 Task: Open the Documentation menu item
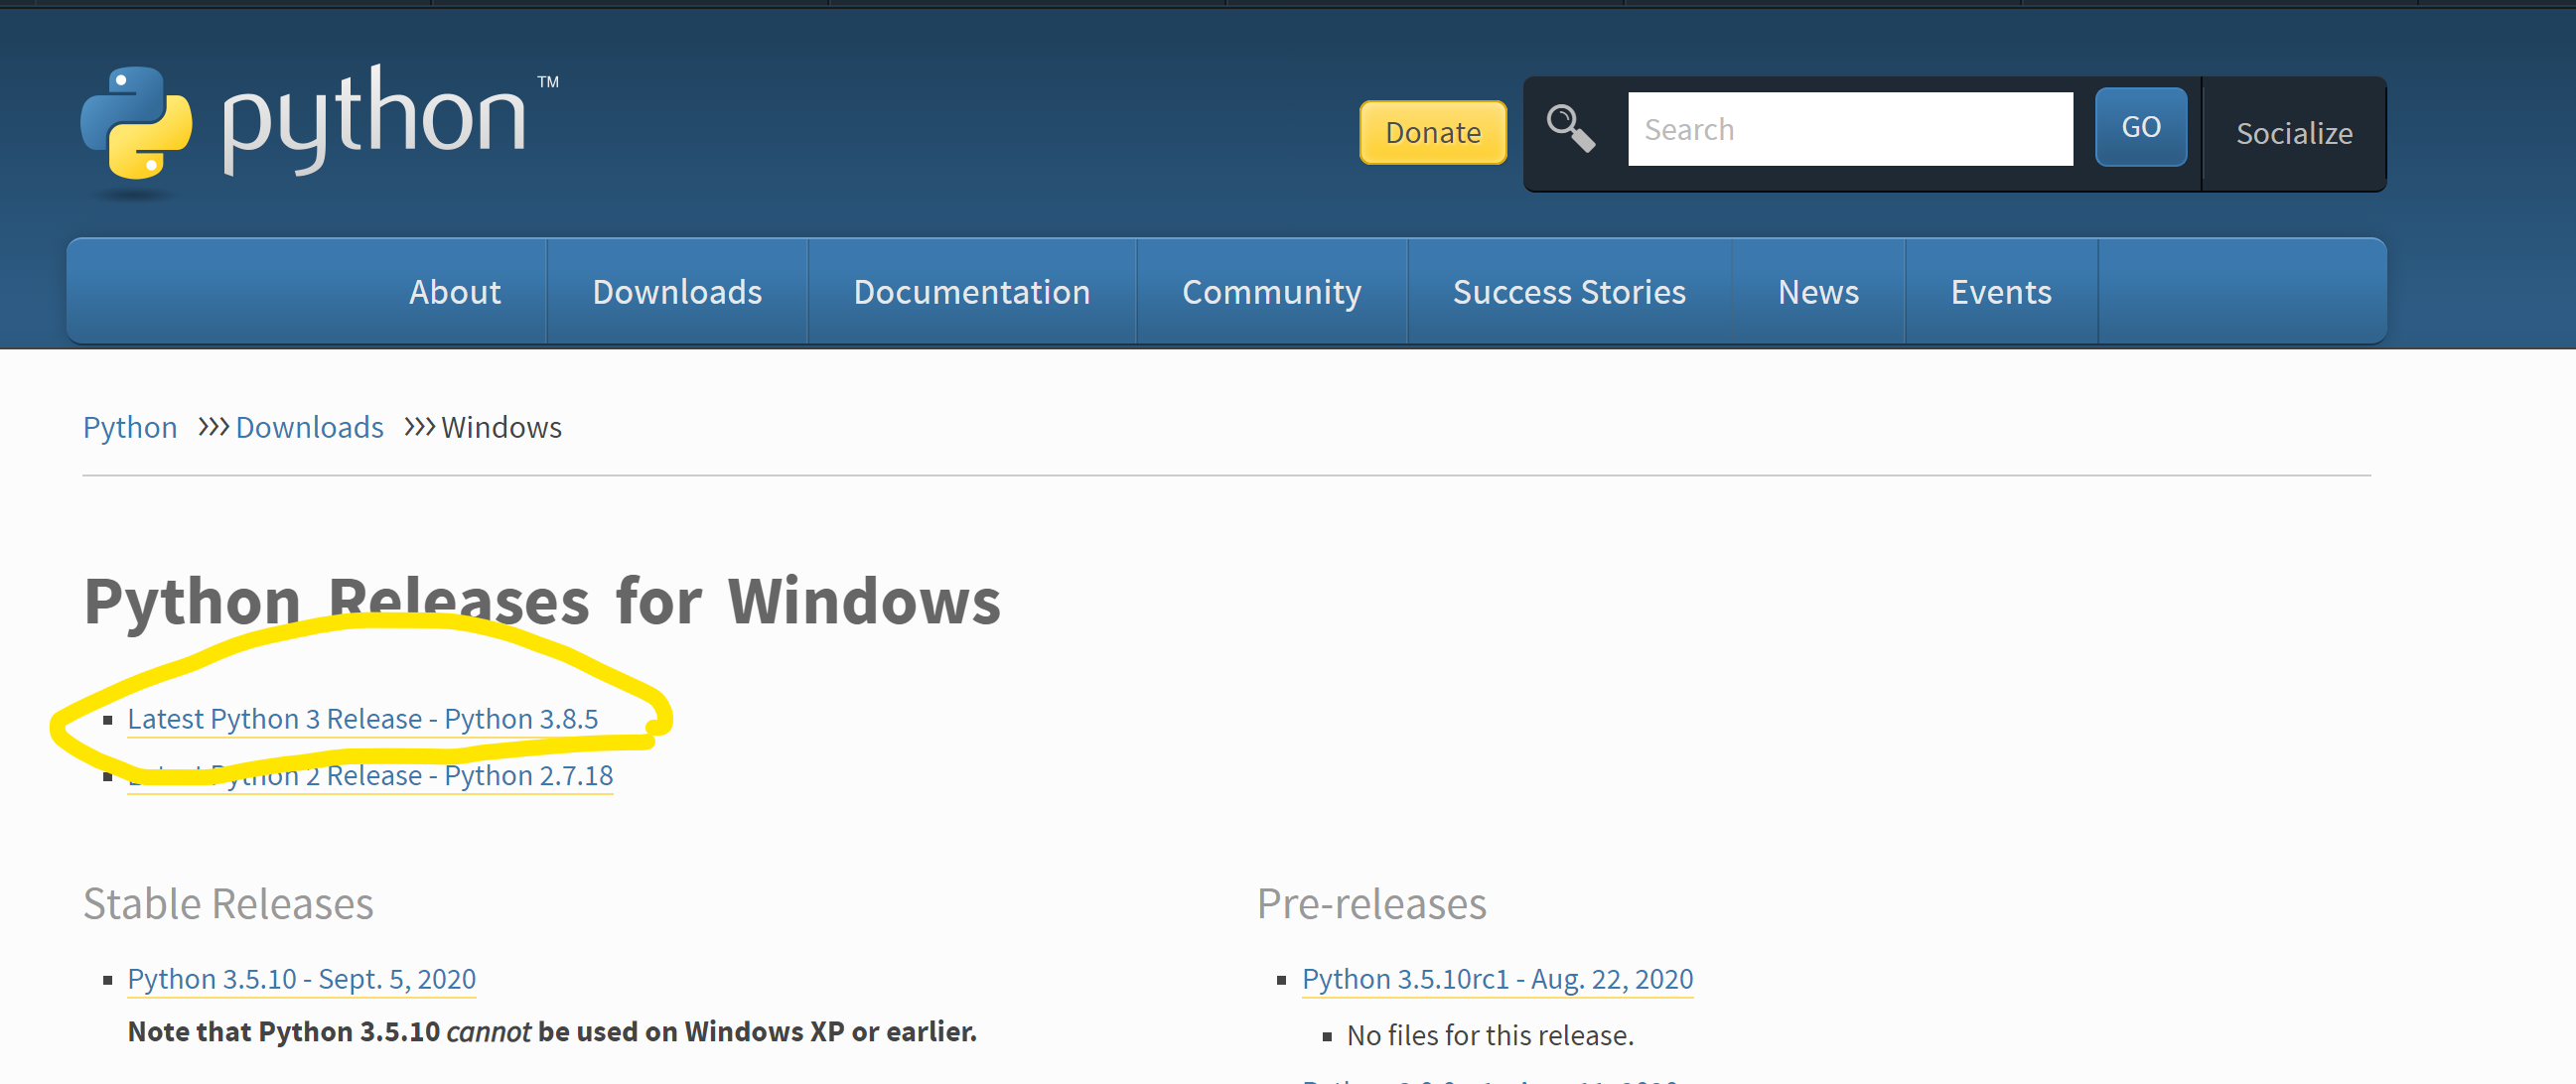[971, 292]
